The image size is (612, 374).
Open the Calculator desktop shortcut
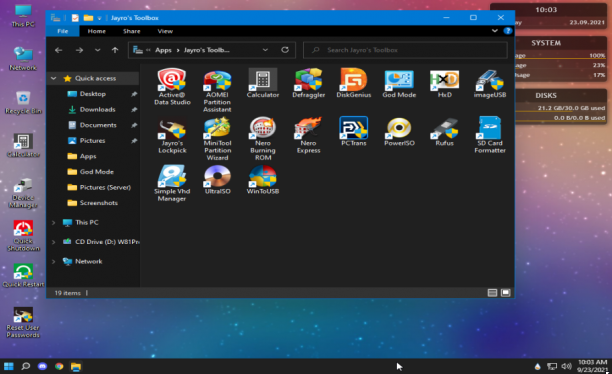point(23,146)
